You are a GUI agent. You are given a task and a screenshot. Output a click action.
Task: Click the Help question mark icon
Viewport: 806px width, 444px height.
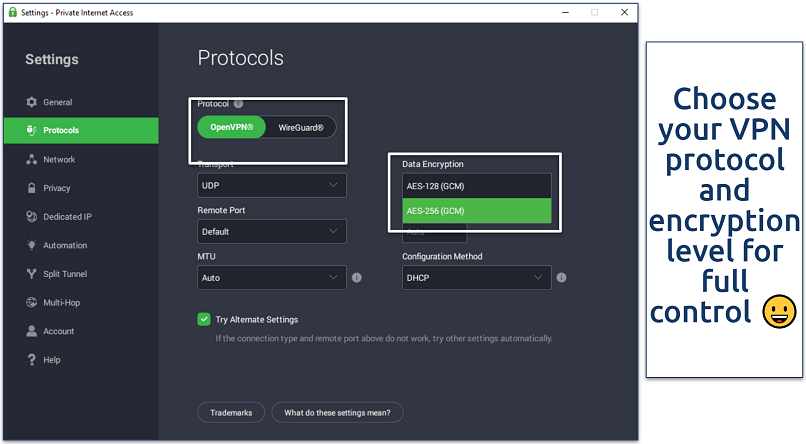click(x=31, y=360)
